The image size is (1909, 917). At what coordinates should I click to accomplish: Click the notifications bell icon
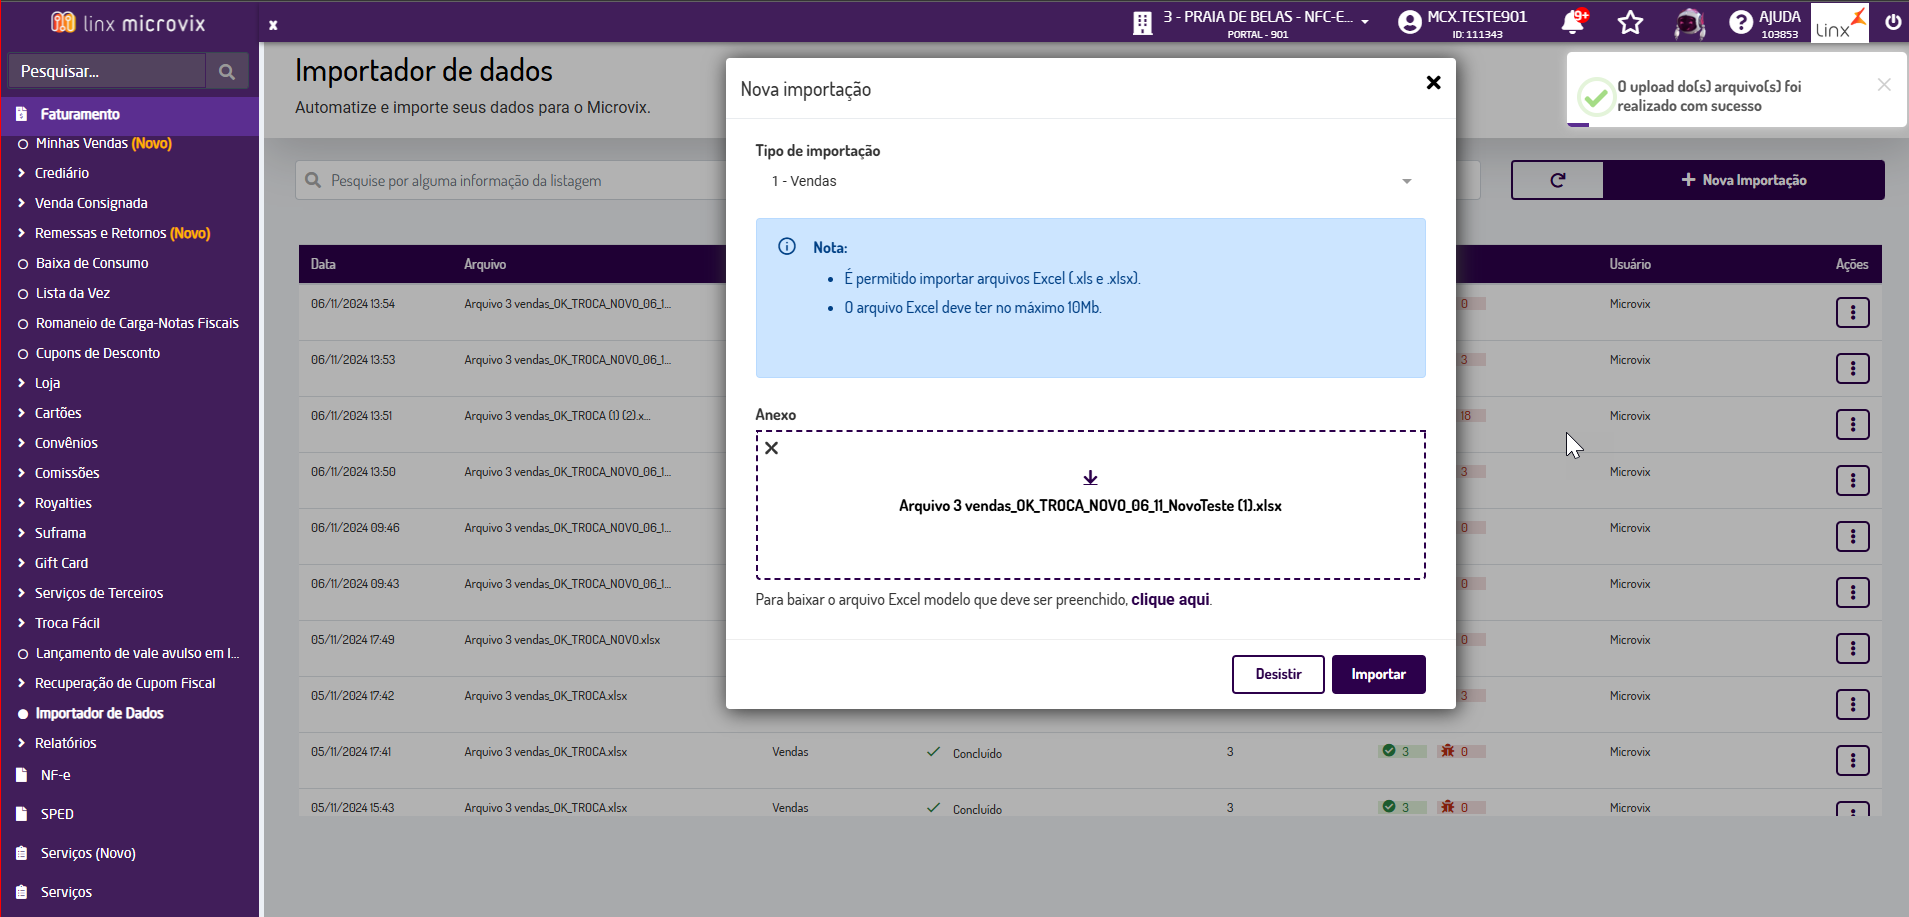tap(1573, 22)
